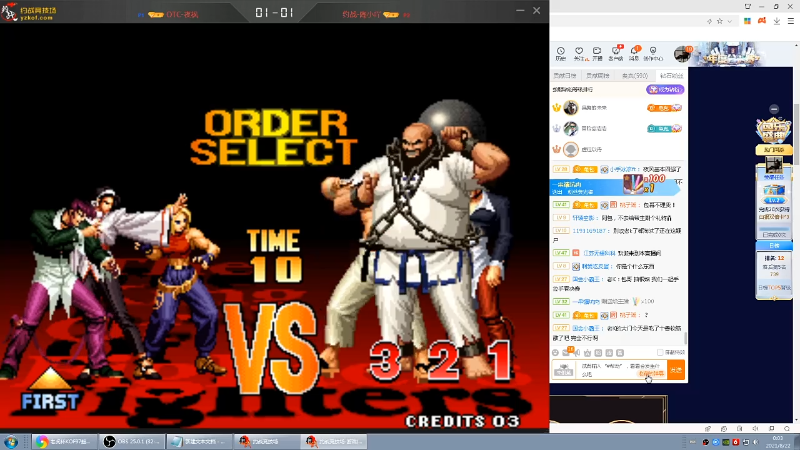Toggle the block-effects checkbox above the chat input
The image size is (800, 450).
click(x=660, y=353)
